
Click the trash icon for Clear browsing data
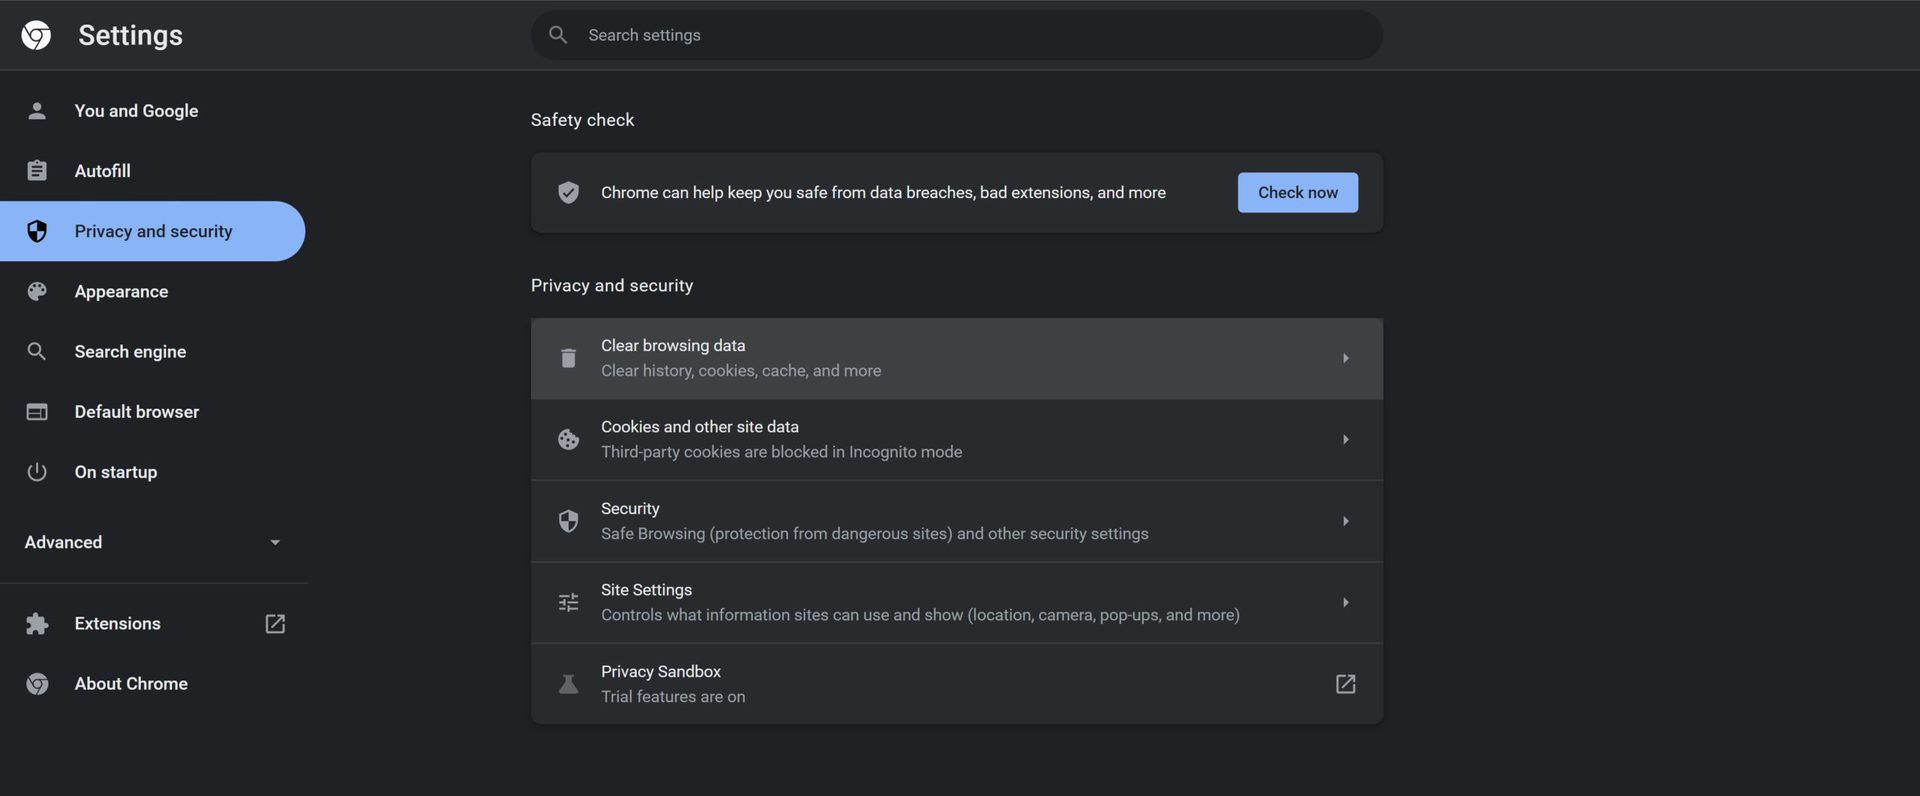568,358
